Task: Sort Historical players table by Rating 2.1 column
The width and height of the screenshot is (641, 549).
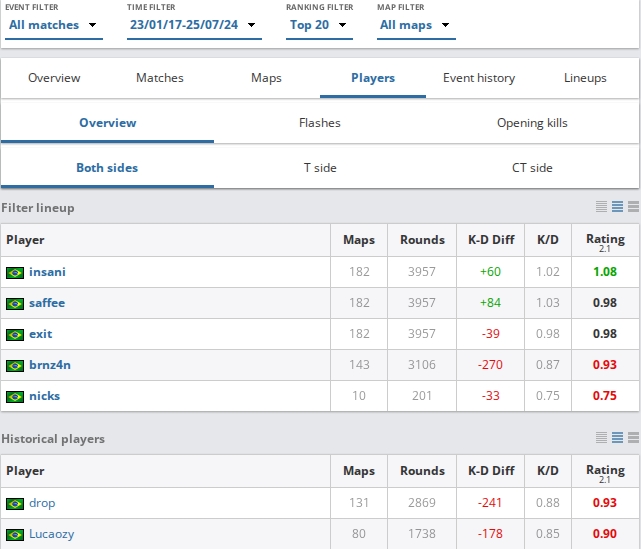Action: [605, 472]
